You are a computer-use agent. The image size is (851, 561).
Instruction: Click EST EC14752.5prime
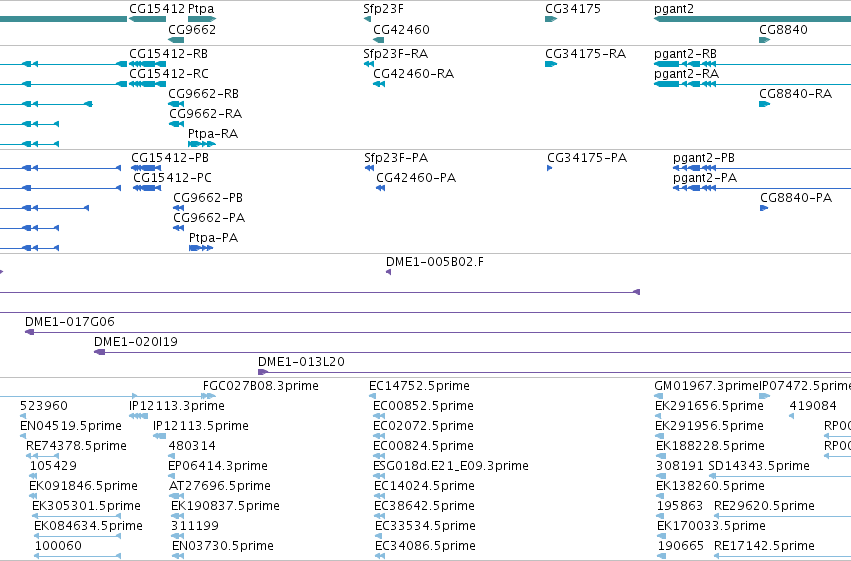420,386
